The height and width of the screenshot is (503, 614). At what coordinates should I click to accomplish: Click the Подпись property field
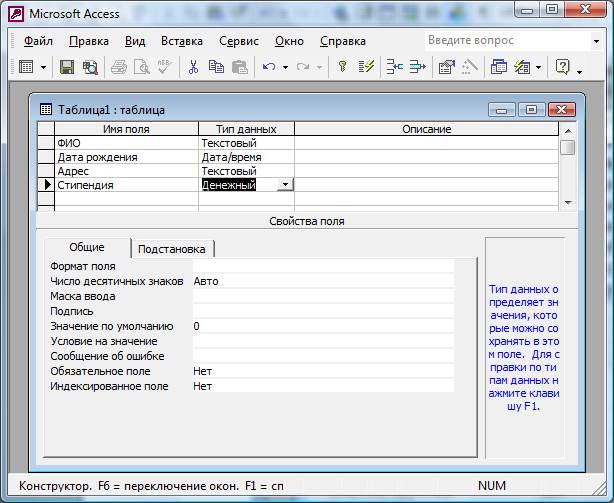(323, 311)
